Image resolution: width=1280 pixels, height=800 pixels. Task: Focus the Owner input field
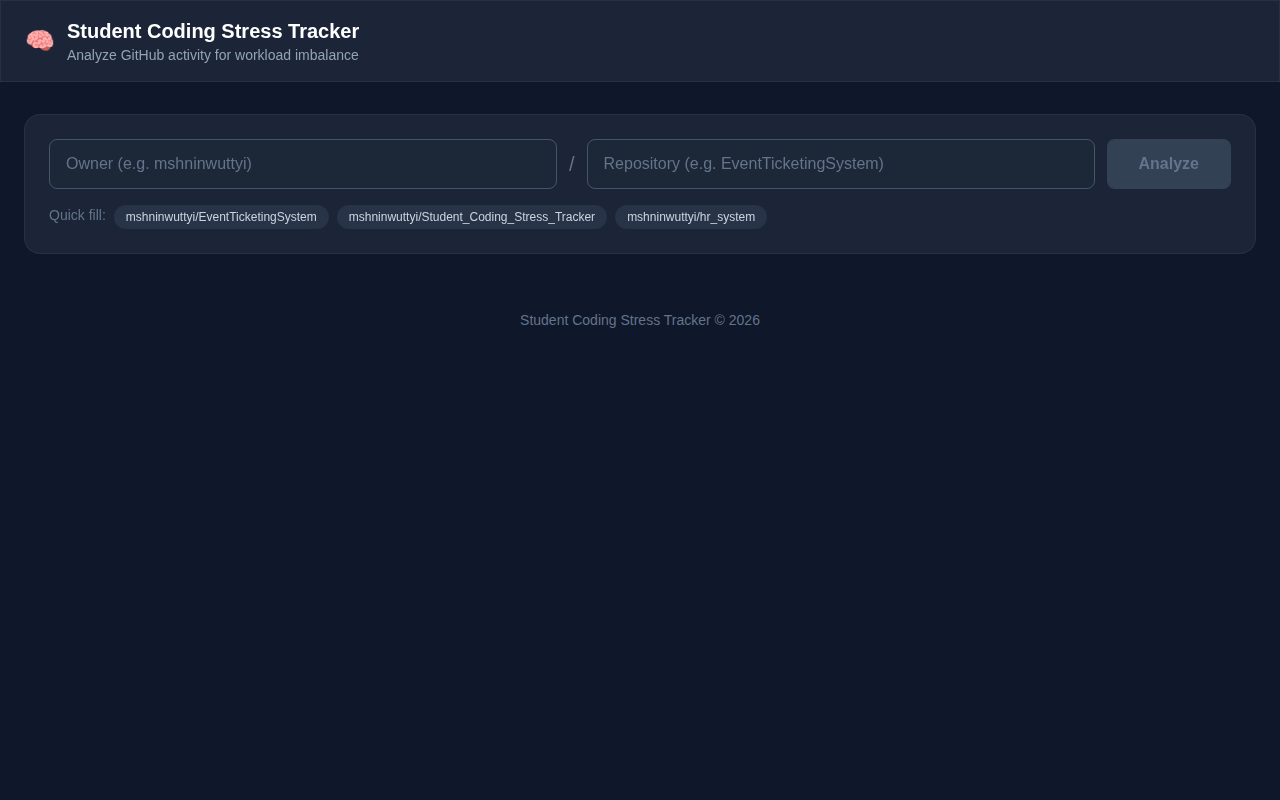[303, 164]
